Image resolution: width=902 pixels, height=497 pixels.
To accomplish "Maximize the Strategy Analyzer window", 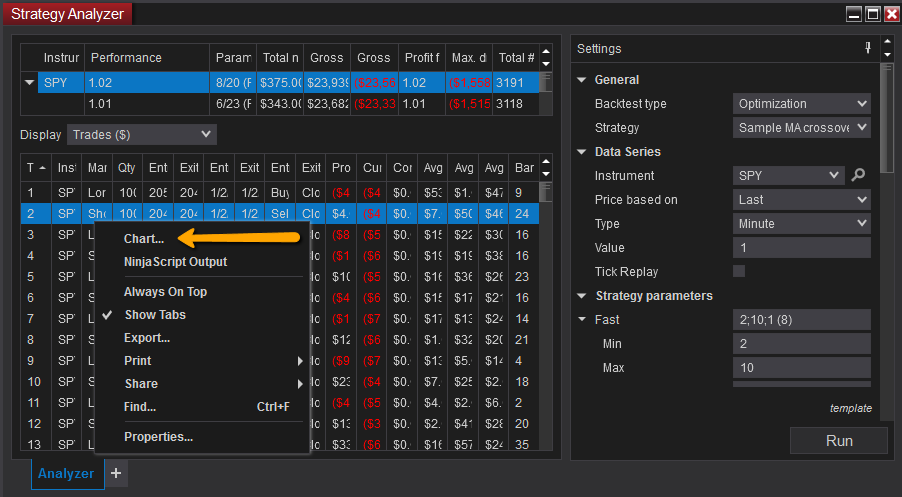I will (x=871, y=14).
